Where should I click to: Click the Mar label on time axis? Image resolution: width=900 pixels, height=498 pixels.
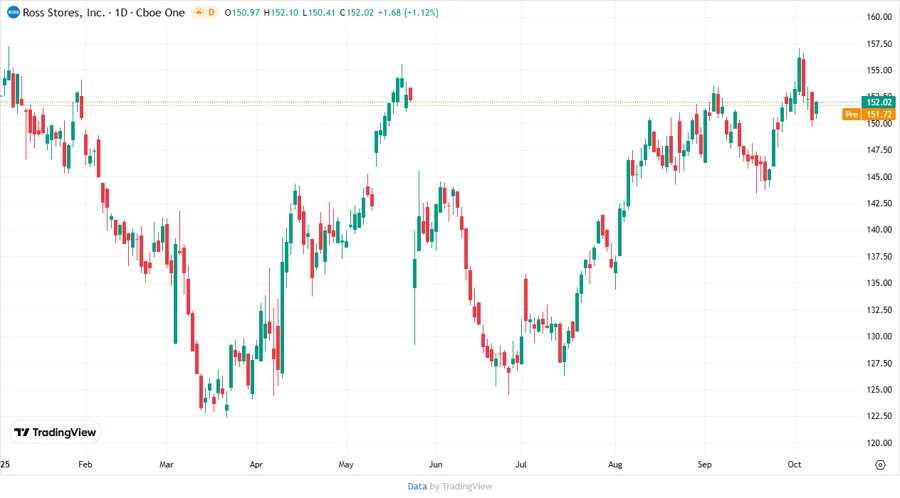click(167, 465)
